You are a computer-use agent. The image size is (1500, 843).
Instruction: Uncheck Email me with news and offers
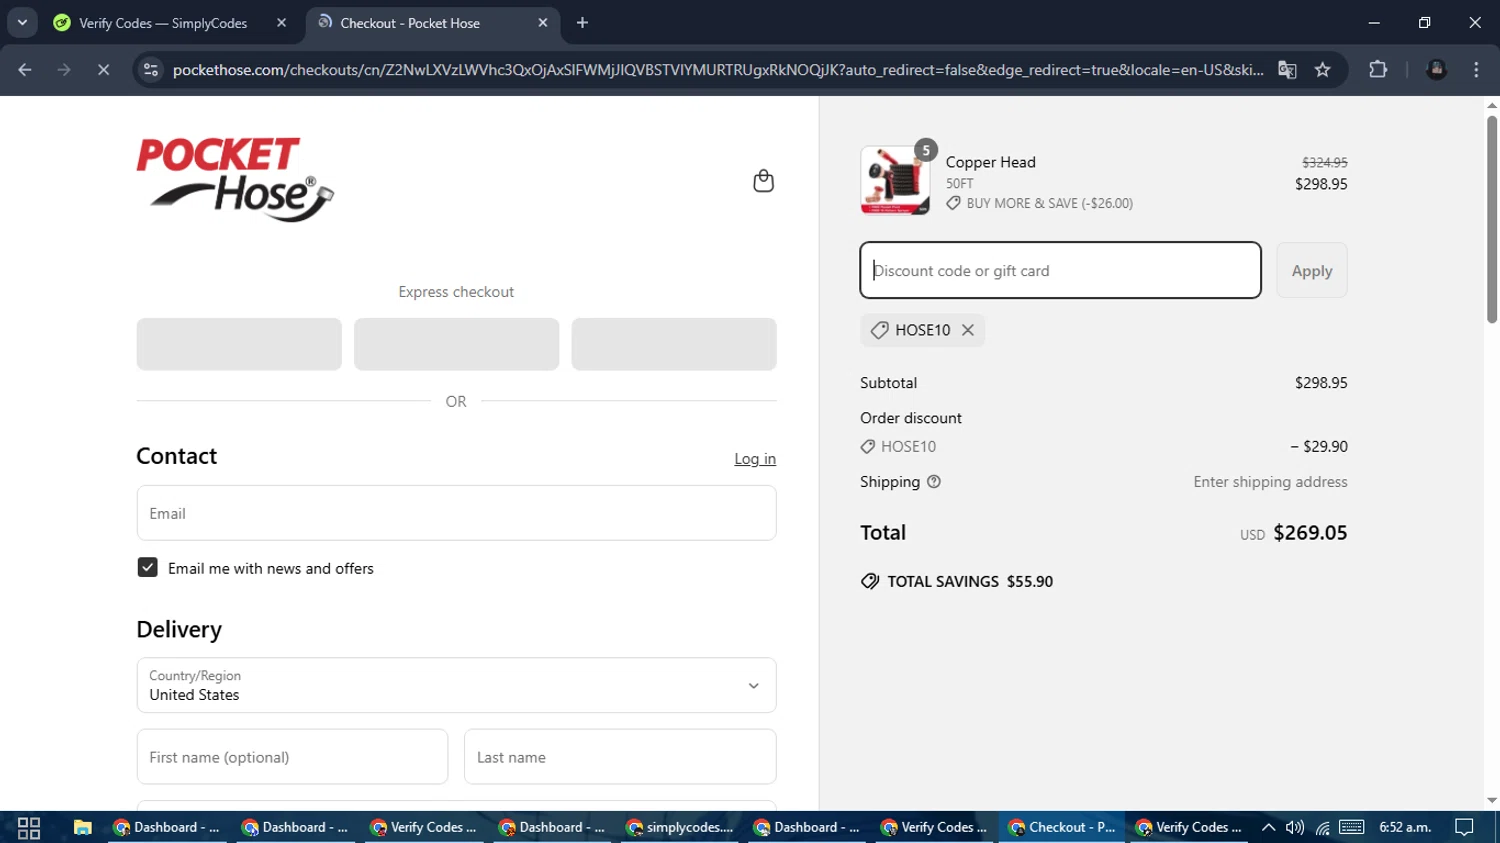[147, 568]
